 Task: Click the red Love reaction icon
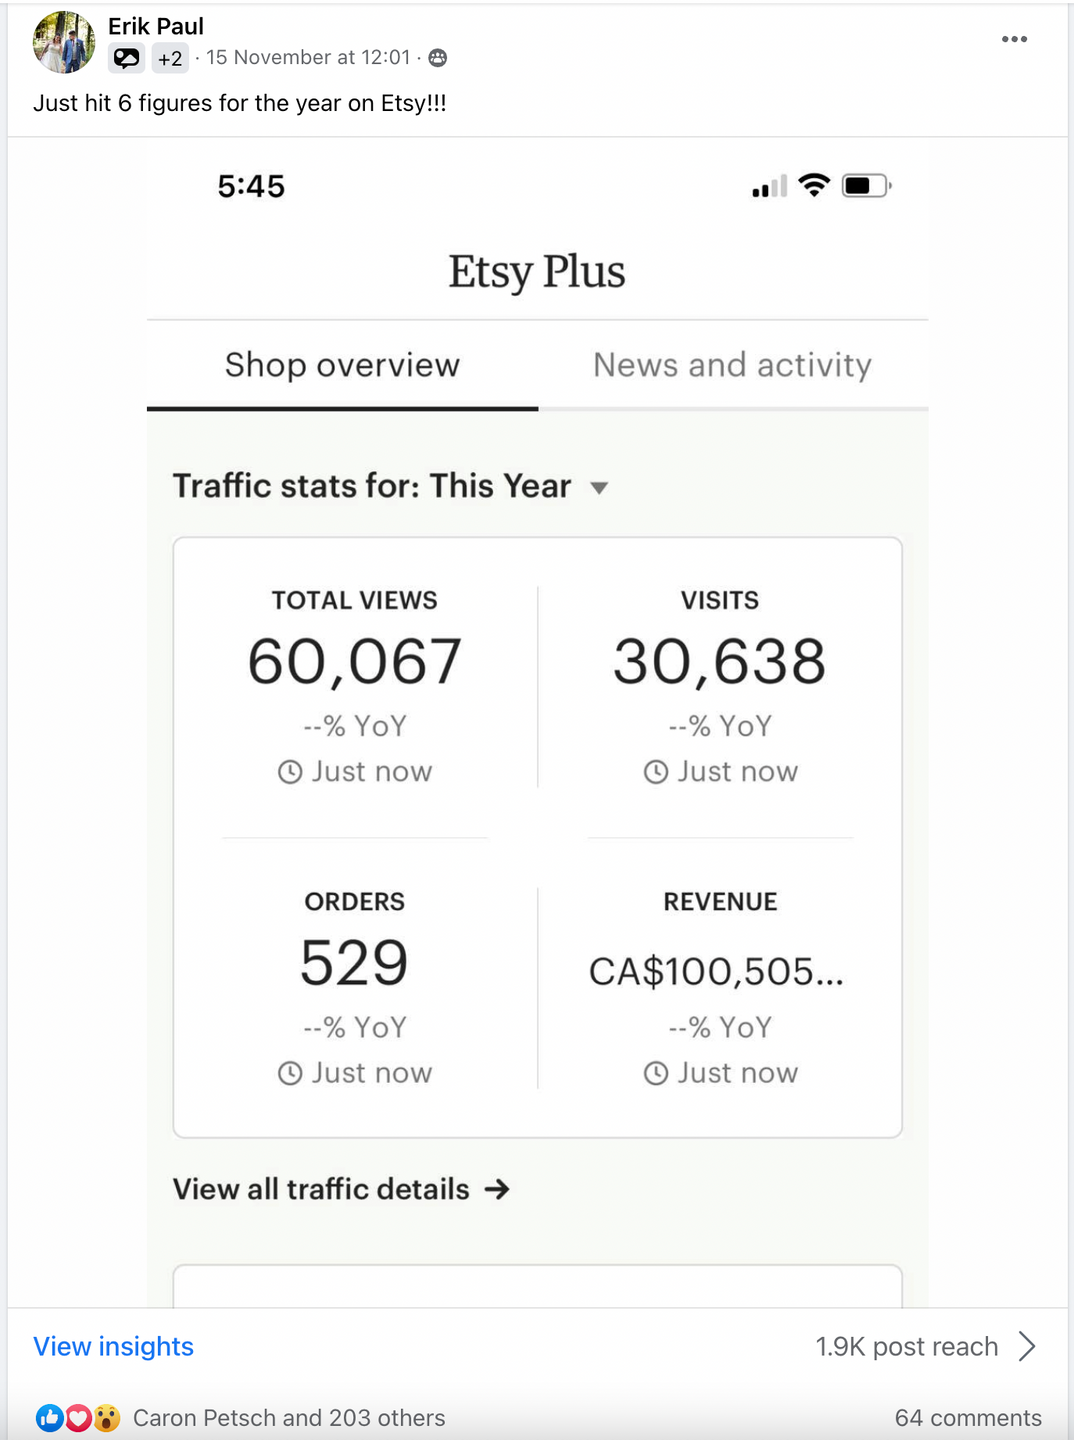click(x=78, y=1418)
